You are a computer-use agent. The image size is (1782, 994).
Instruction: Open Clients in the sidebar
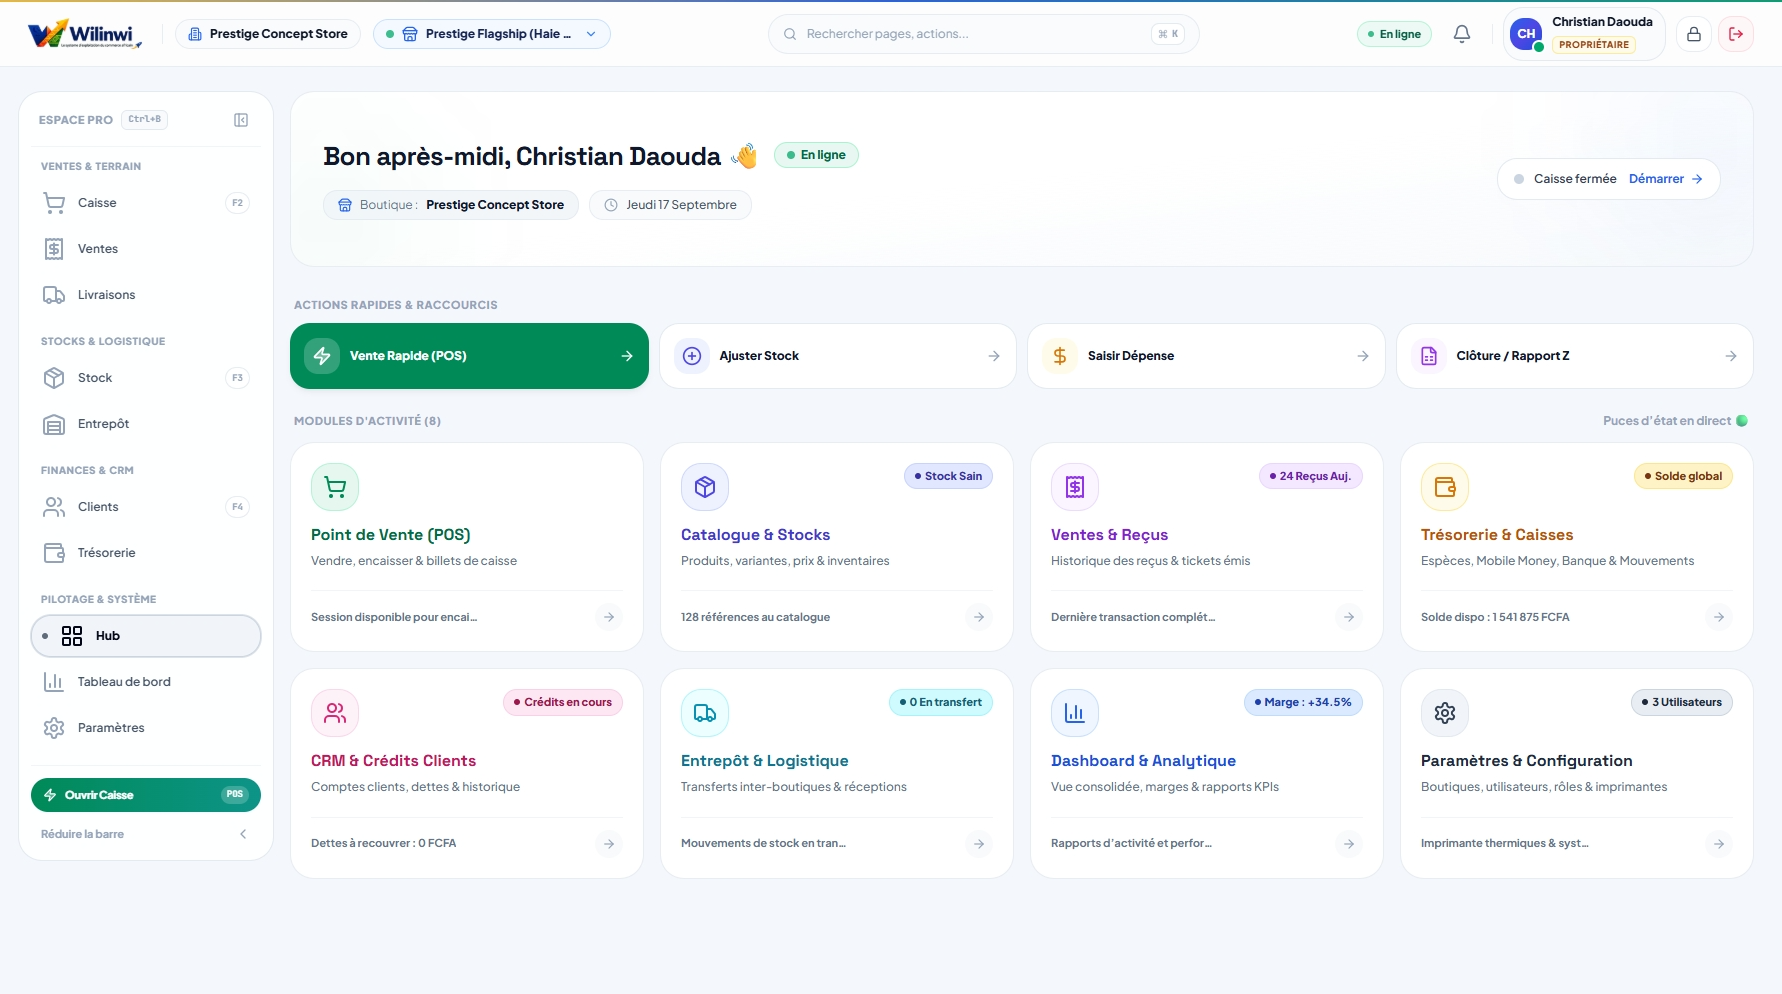click(146, 507)
